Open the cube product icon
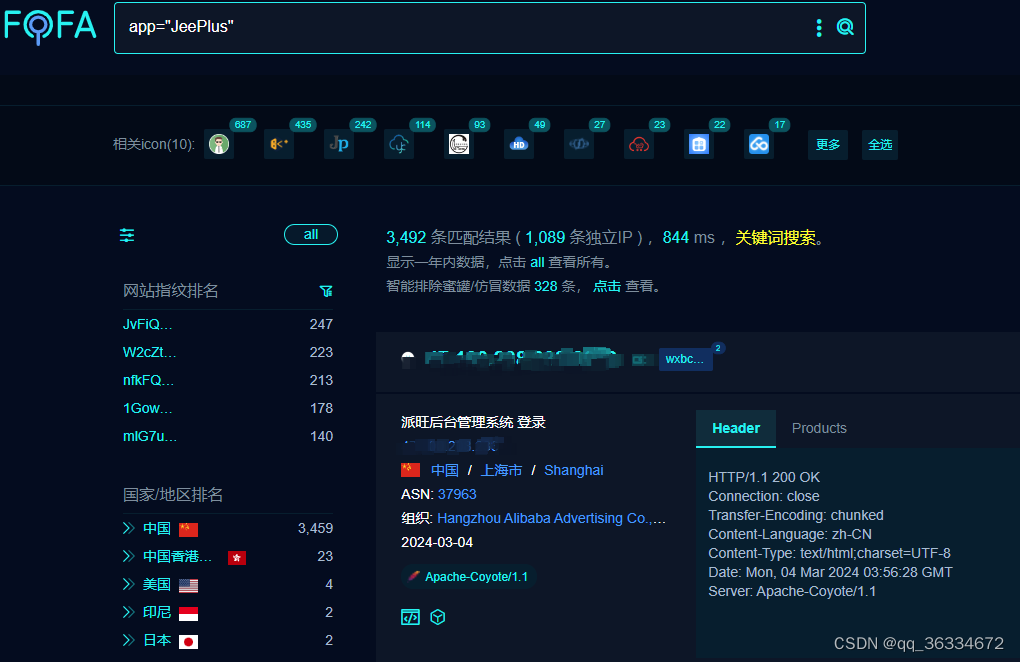The width and height of the screenshot is (1020, 662). (438, 617)
